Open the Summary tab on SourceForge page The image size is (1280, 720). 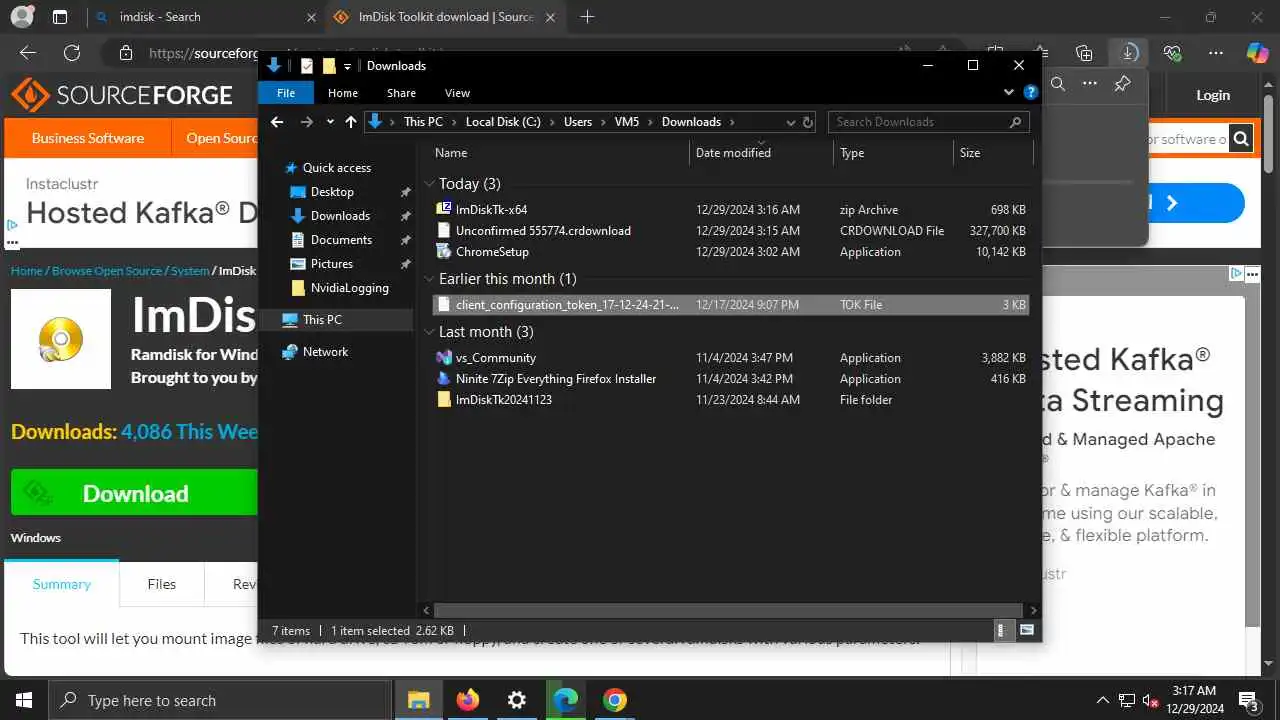61,584
